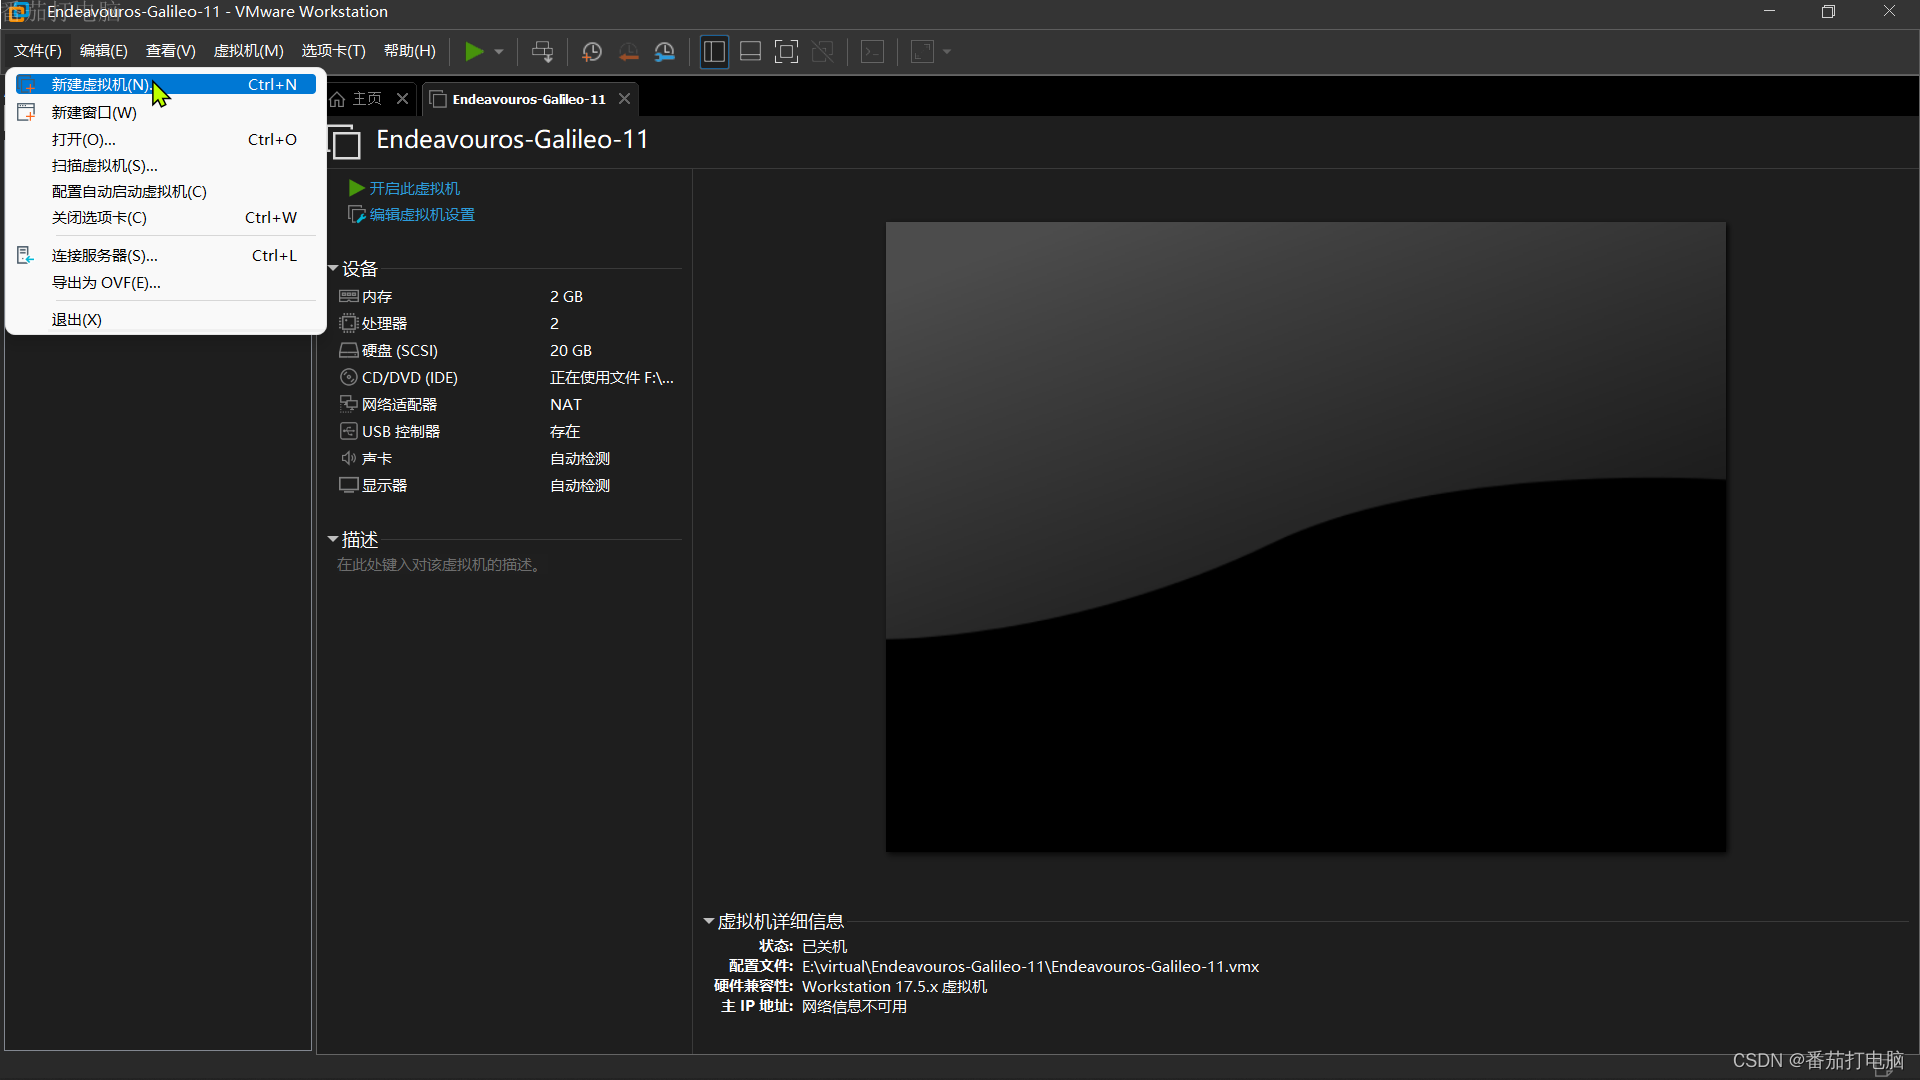Image resolution: width=1920 pixels, height=1080 pixels.
Task: Open the 虚拟机(M) menu
Action: tap(248, 51)
